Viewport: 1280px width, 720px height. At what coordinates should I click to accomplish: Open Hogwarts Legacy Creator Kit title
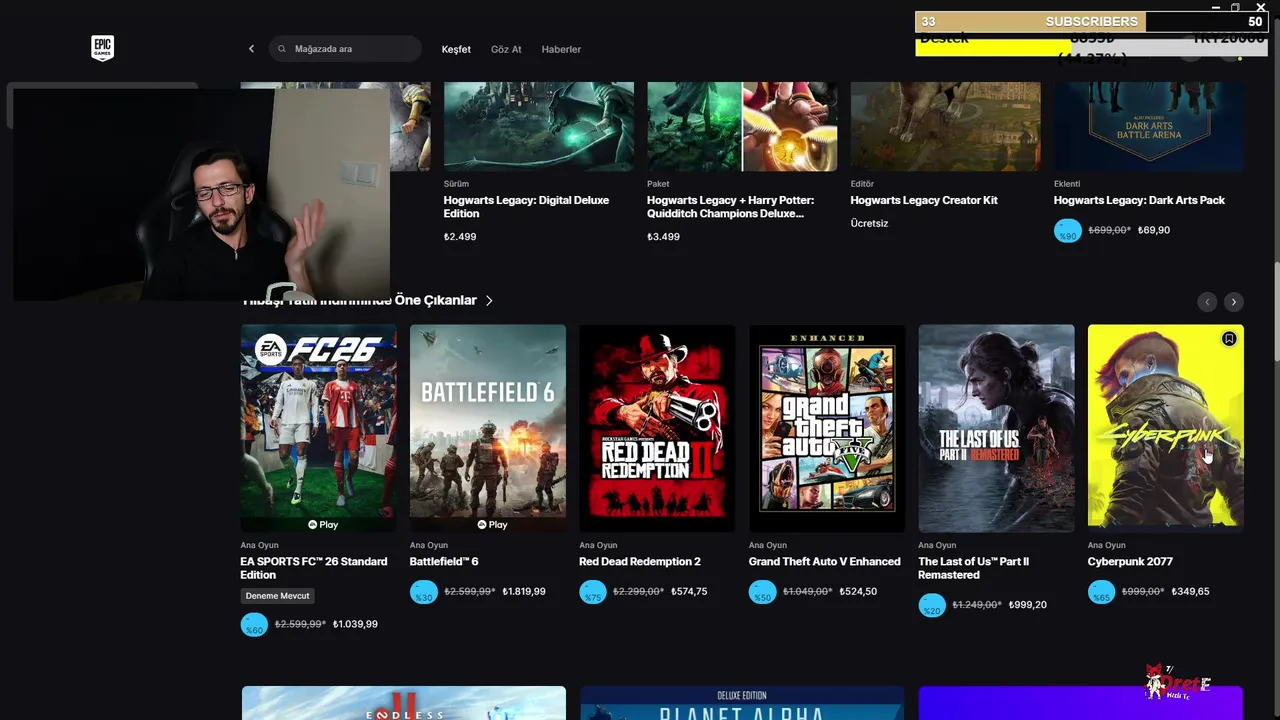(924, 201)
